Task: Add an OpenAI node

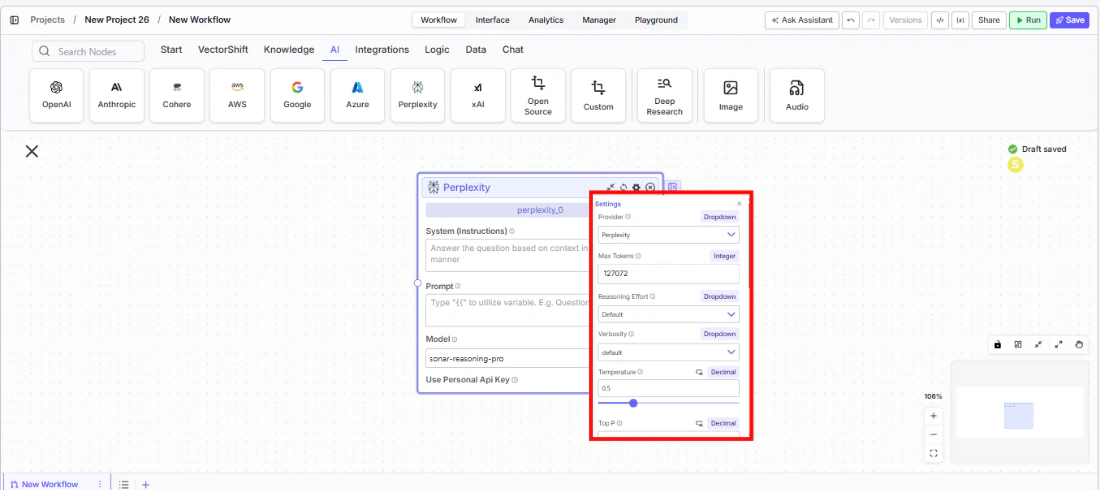Action: (57, 95)
